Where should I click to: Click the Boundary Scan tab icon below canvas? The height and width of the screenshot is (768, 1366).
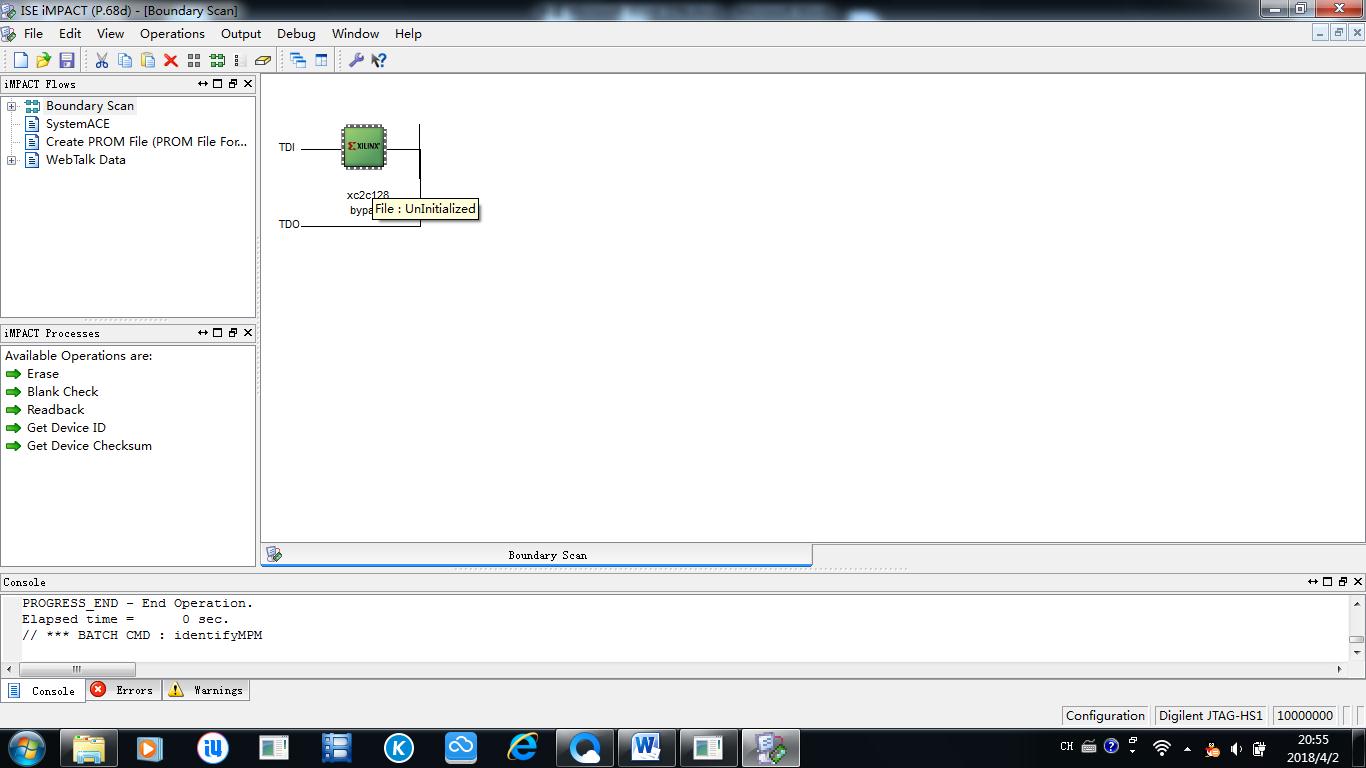274,555
